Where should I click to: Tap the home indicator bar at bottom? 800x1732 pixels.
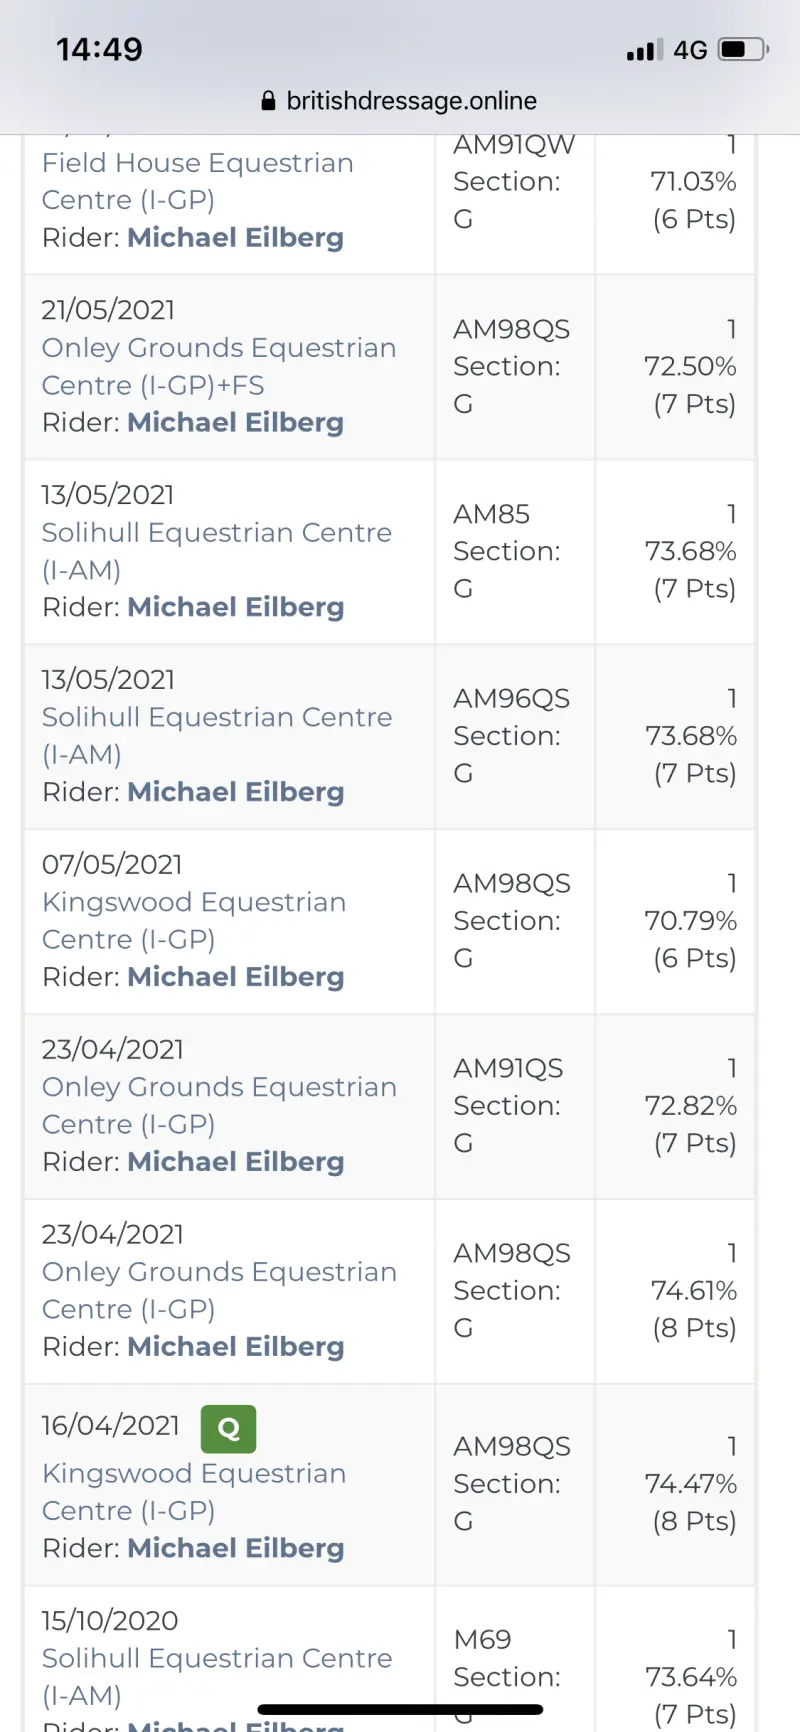(400, 1709)
